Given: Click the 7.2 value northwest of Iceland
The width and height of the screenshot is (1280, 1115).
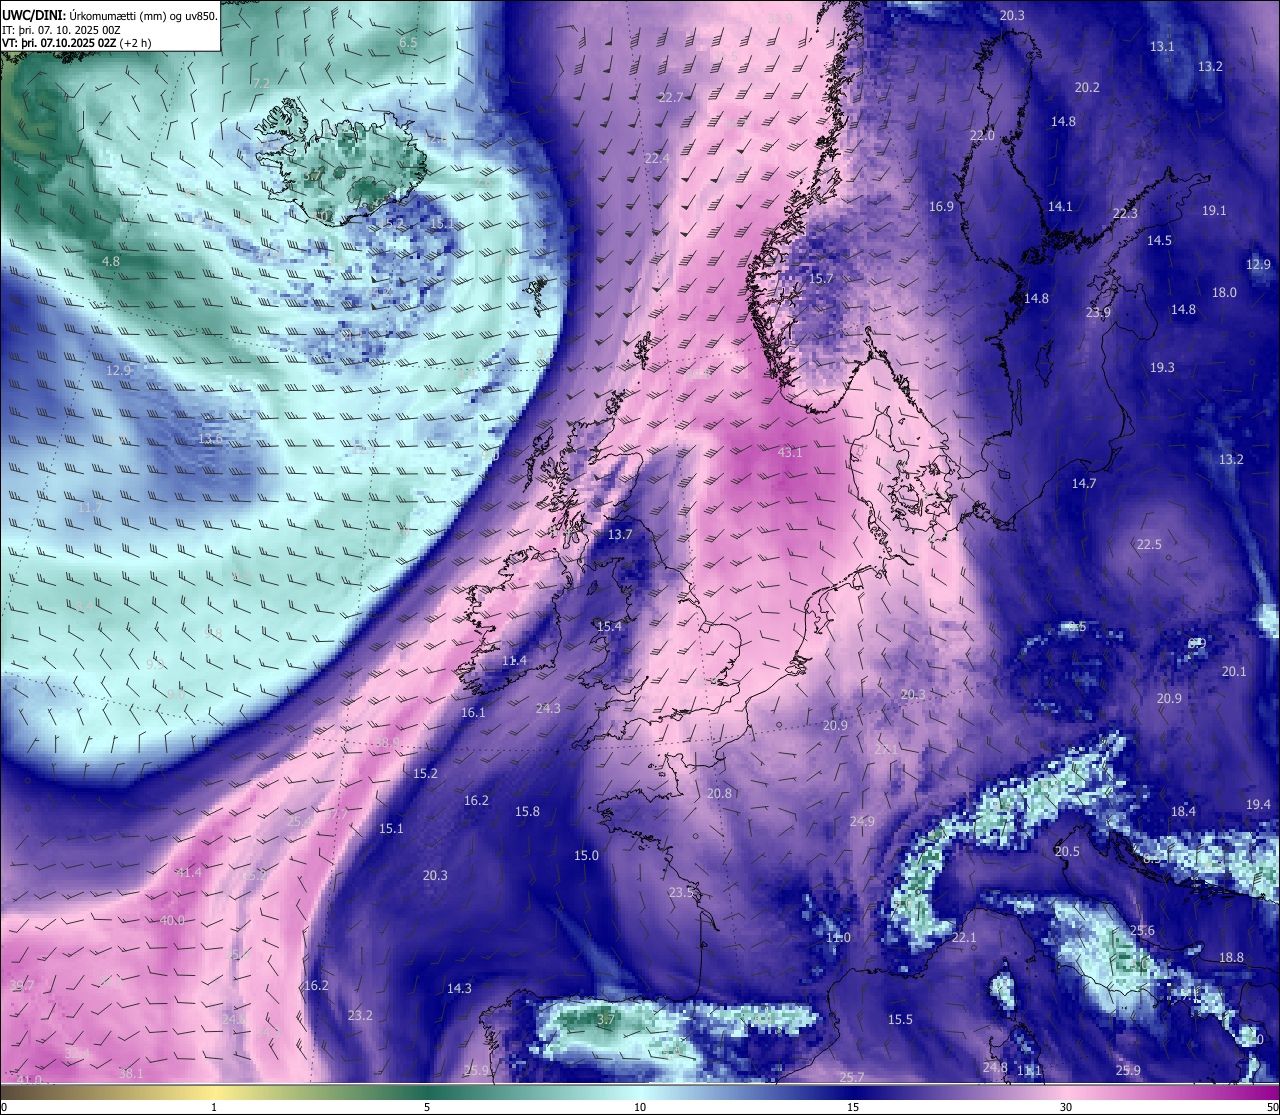Looking at the screenshot, I should point(261,82).
